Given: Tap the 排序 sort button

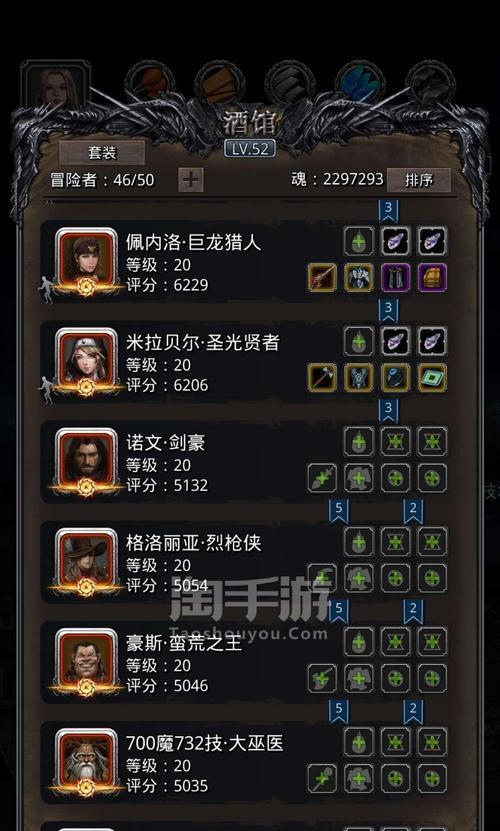Looking at the screenshot, I should [419, 180].
